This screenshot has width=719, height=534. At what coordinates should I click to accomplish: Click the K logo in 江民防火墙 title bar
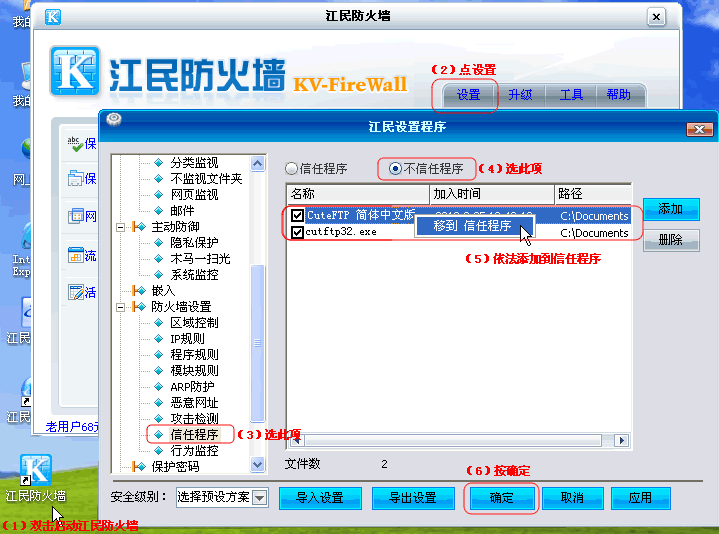(53, 17)
